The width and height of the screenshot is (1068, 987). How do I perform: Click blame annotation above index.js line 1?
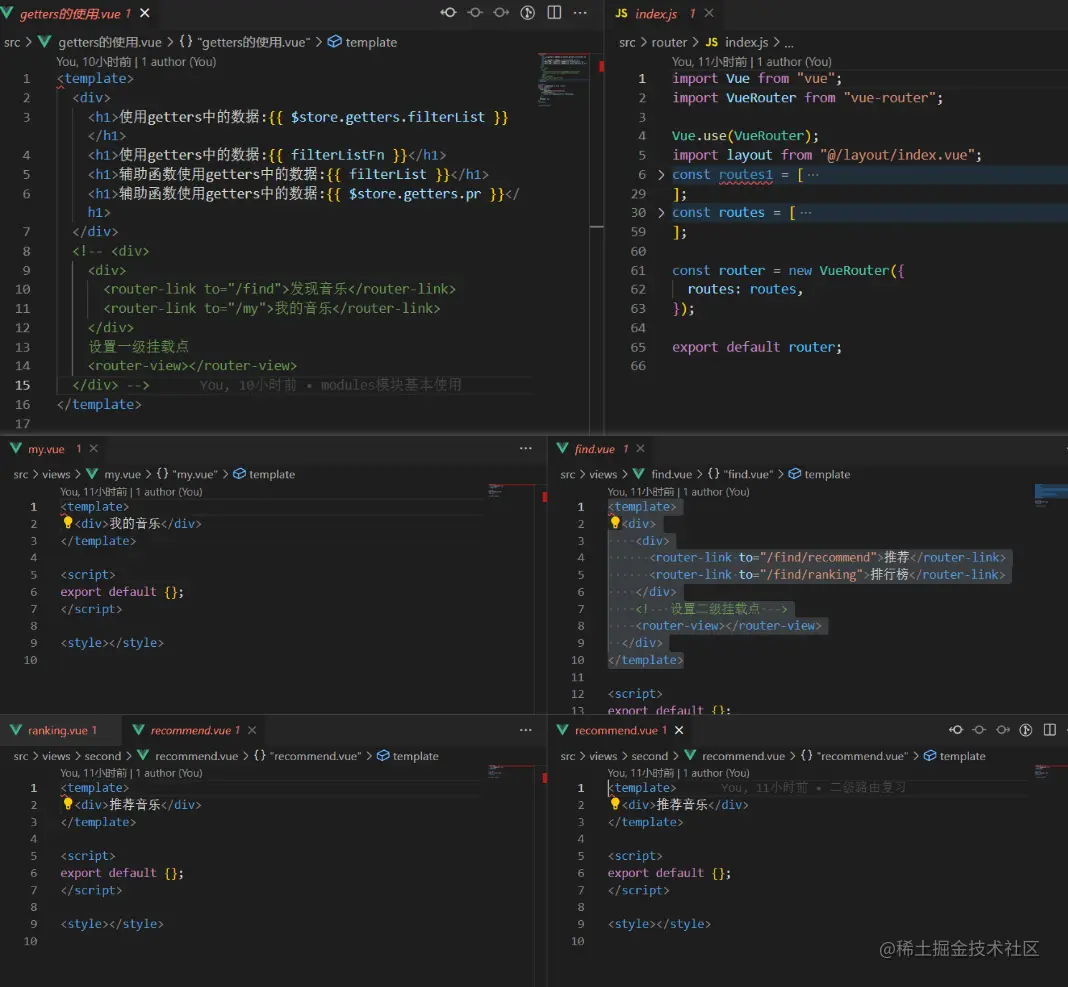point(751,61)
